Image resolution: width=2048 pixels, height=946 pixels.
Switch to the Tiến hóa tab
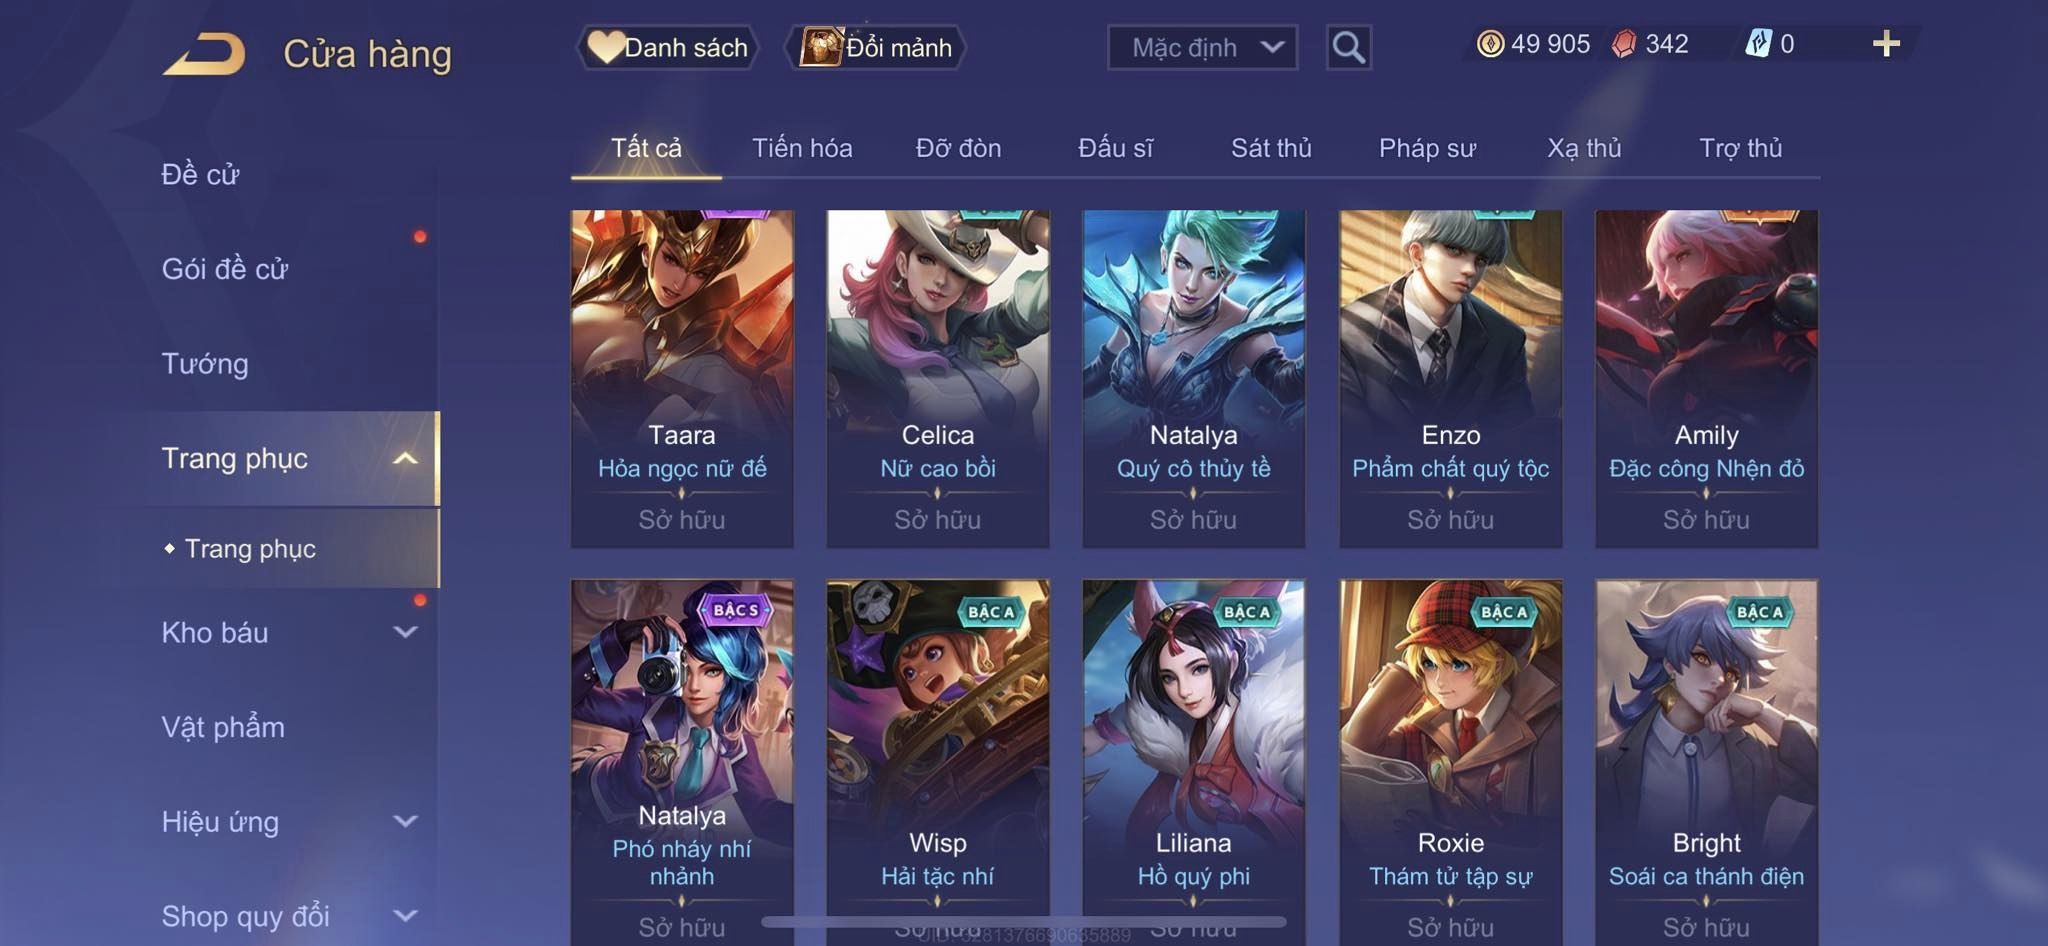802,148
